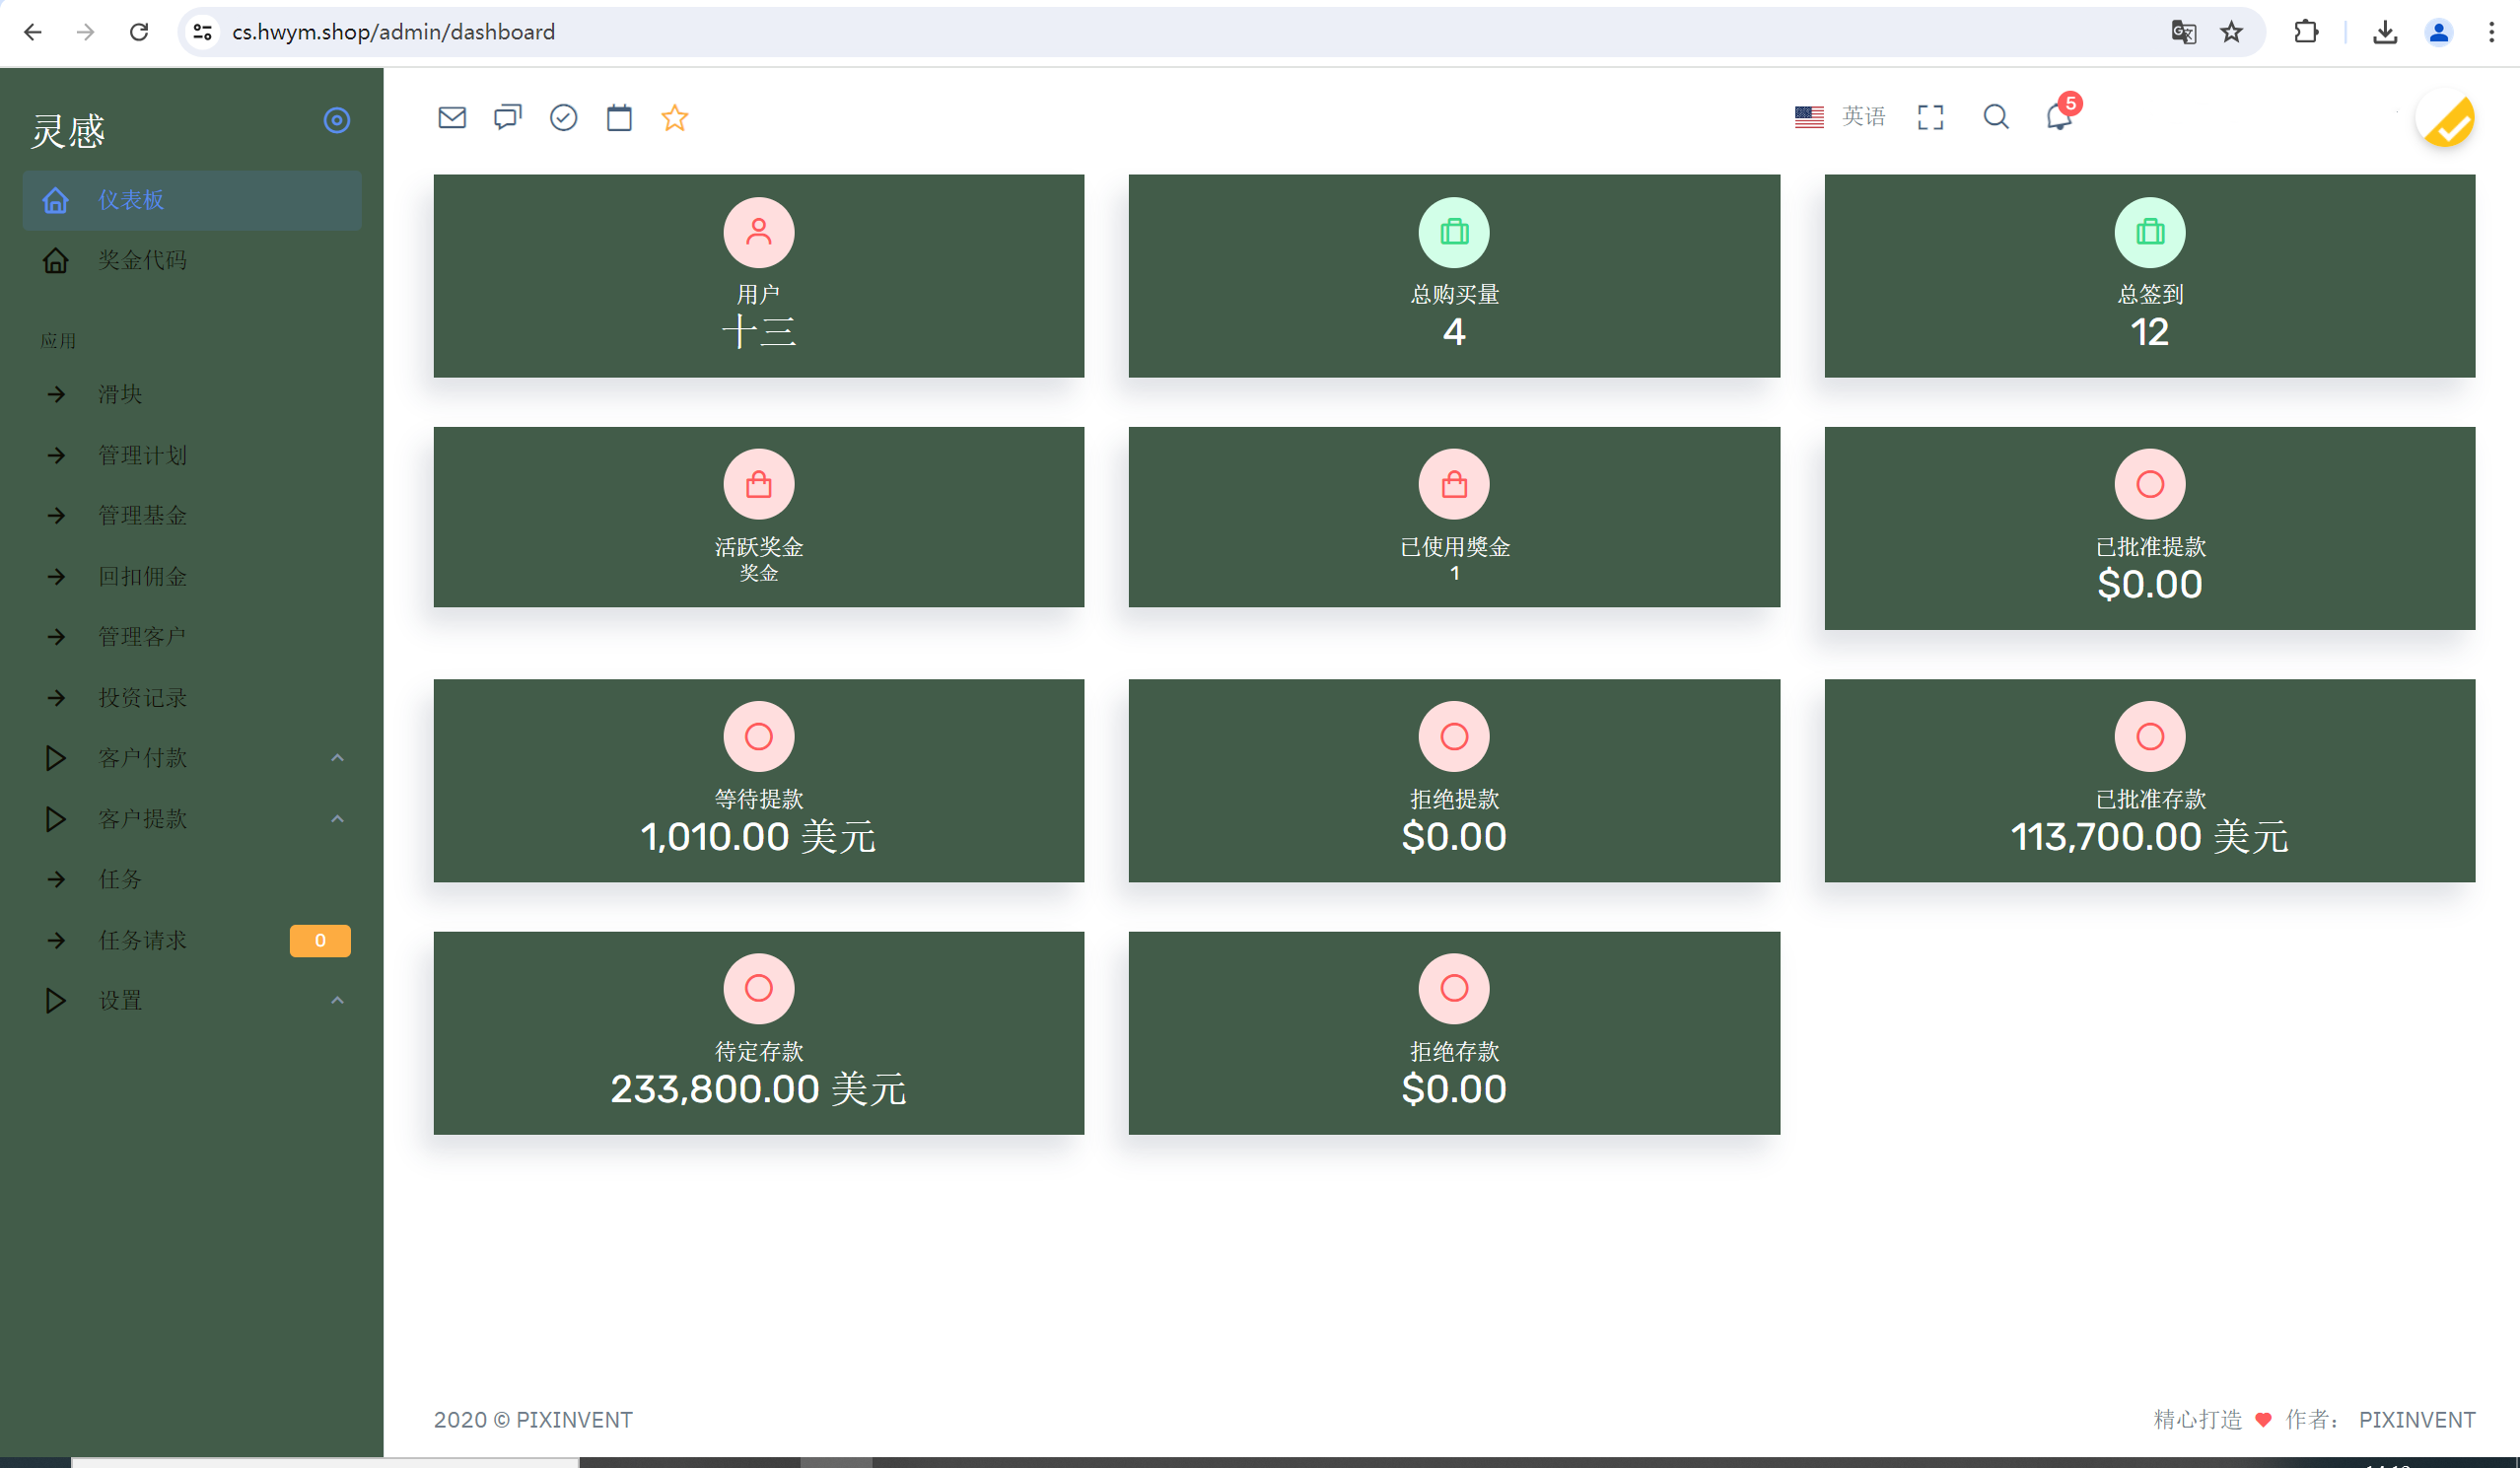Click the fullscreen expand icon

1929,115
